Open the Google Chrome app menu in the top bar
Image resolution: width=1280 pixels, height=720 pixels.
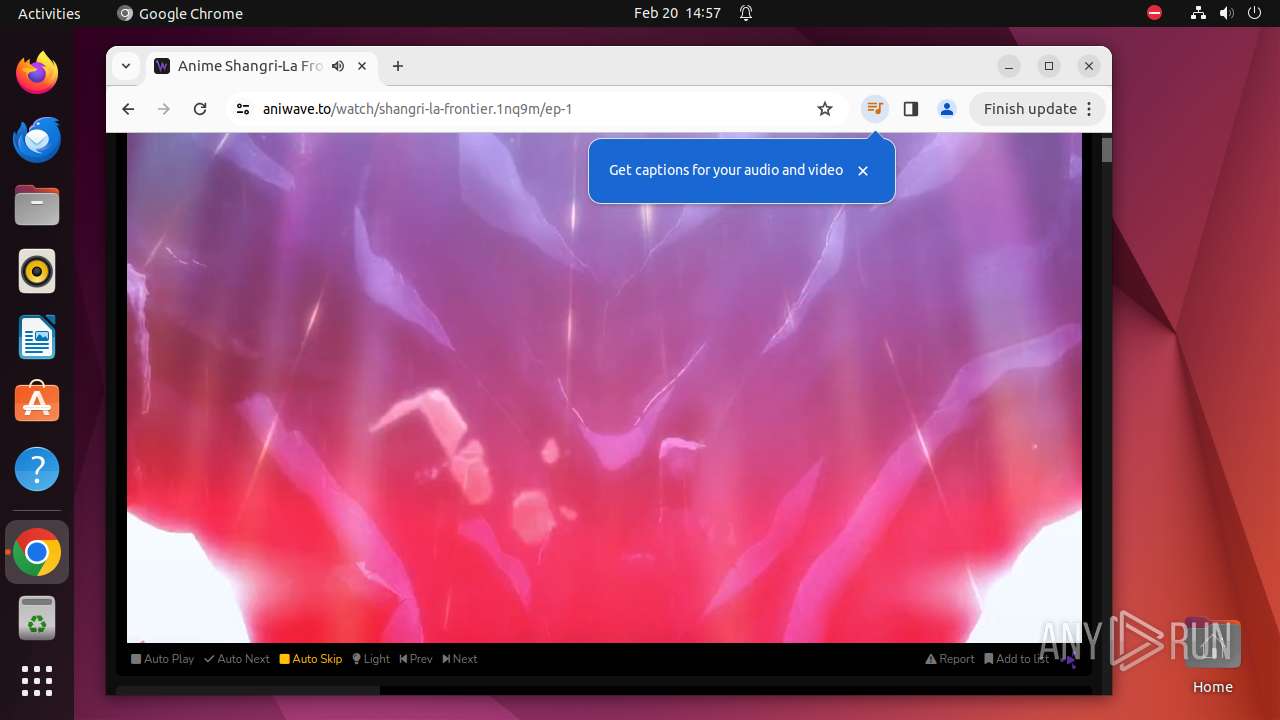point(180,13)
